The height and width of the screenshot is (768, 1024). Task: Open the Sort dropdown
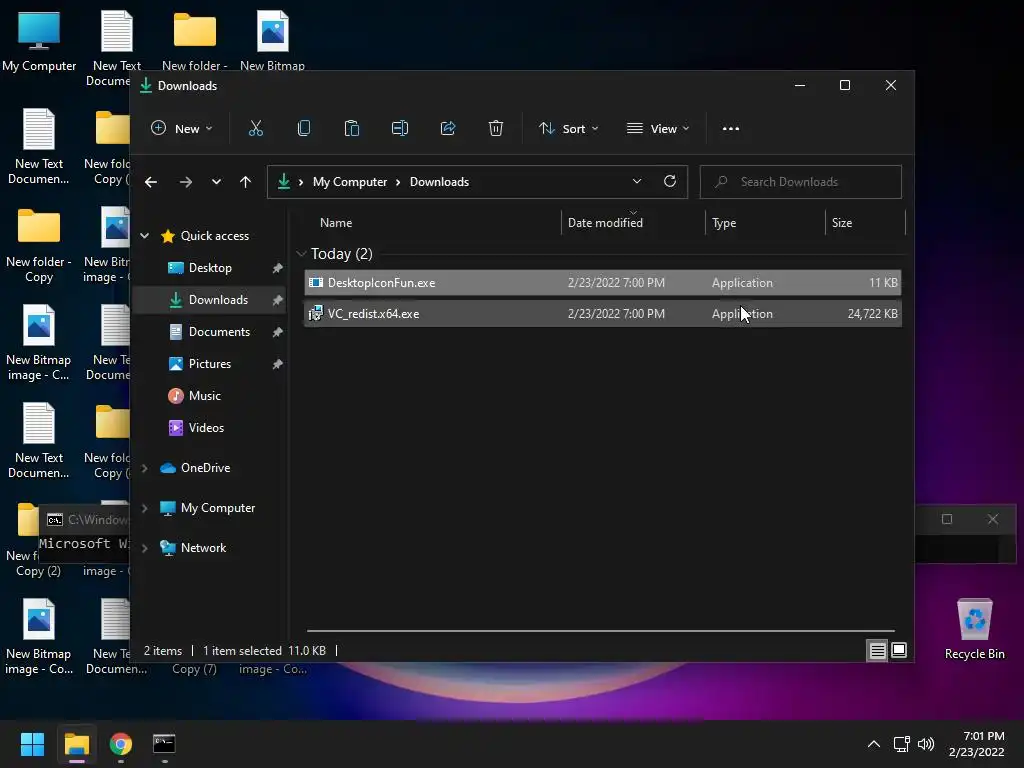click(x=568, y=129)
